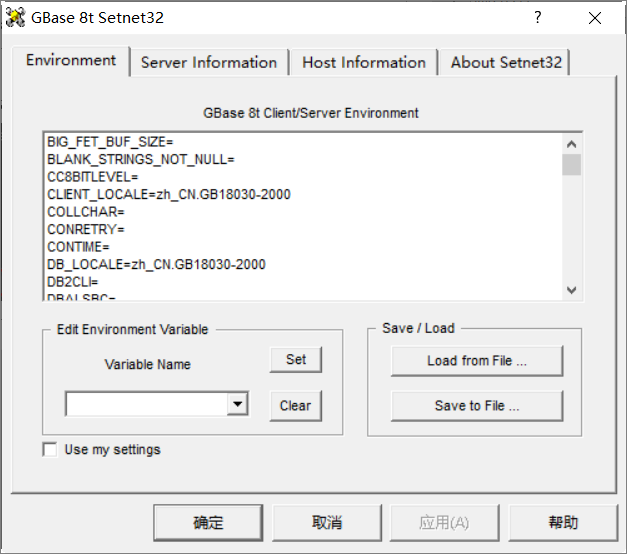
Task: Select the About Setnet32 tab
Action: coord(506,62)
